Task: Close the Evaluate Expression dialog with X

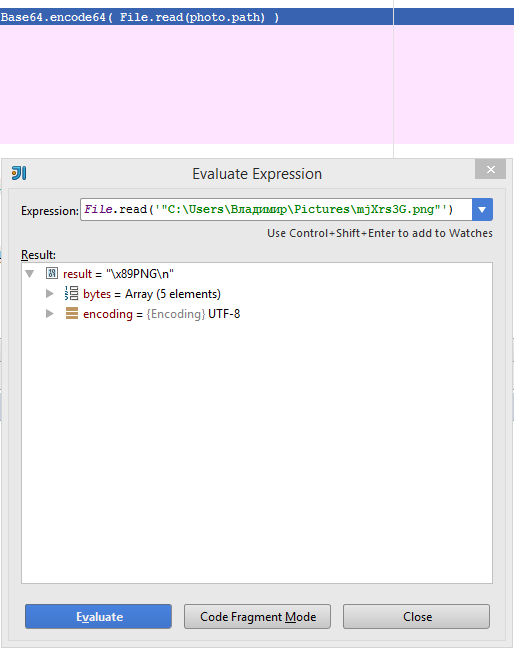Action: tap(490, 169)
